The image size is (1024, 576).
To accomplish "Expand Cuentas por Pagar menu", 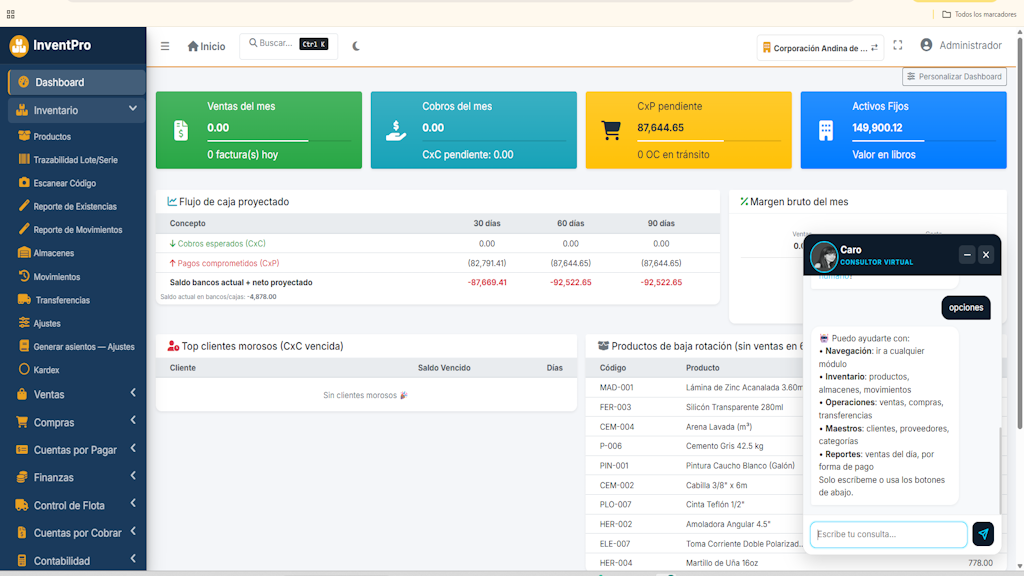I will point(76,450).
